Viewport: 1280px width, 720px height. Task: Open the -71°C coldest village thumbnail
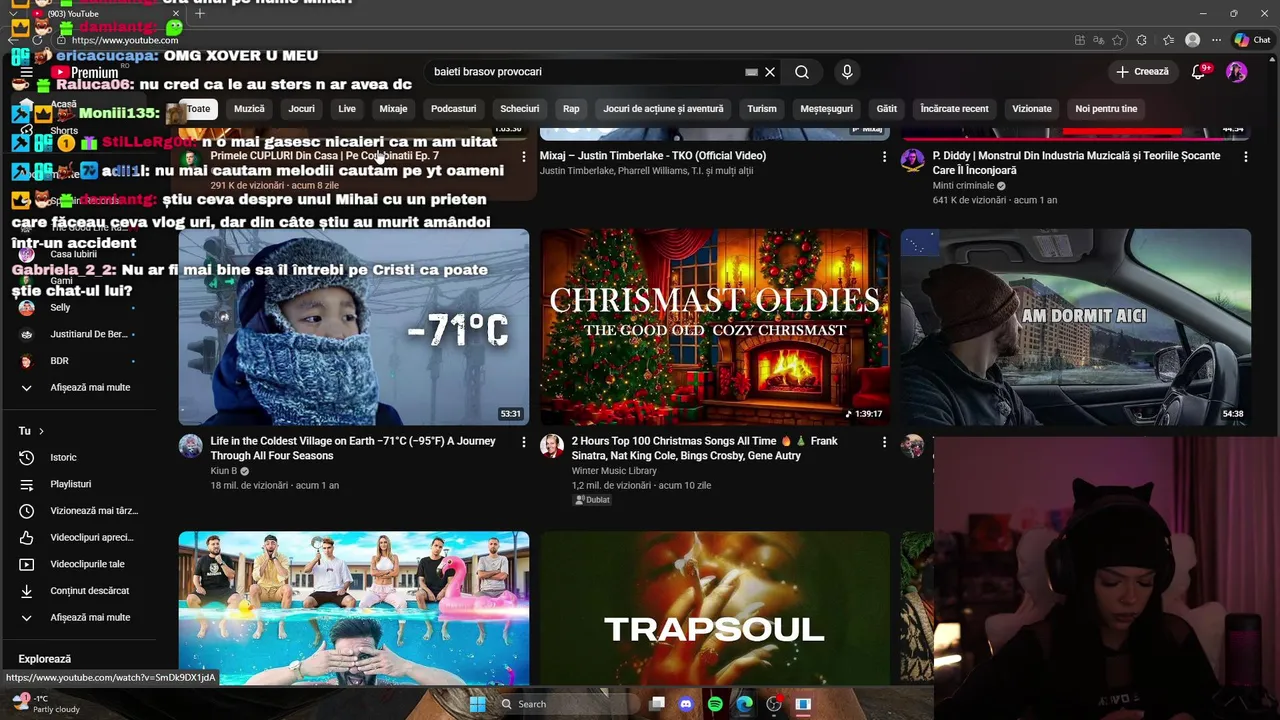coord(354,327)
